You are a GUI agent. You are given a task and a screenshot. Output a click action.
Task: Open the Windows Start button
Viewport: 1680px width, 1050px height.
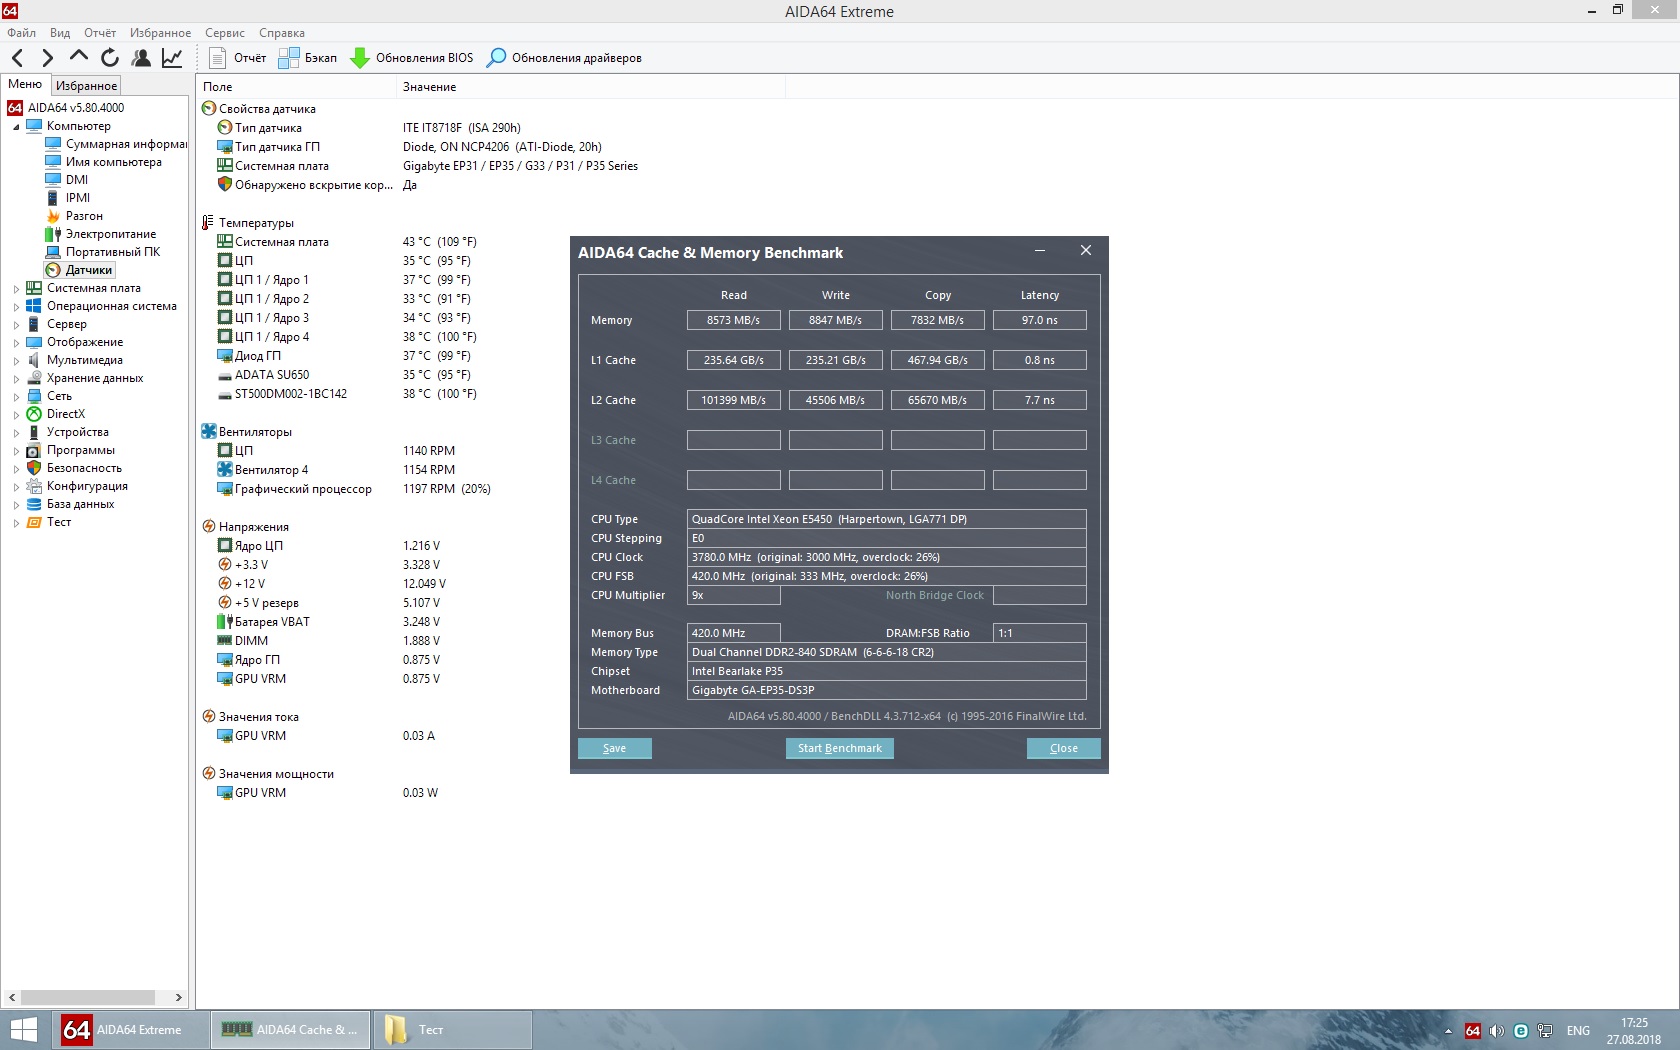(x=23, y=1030)
